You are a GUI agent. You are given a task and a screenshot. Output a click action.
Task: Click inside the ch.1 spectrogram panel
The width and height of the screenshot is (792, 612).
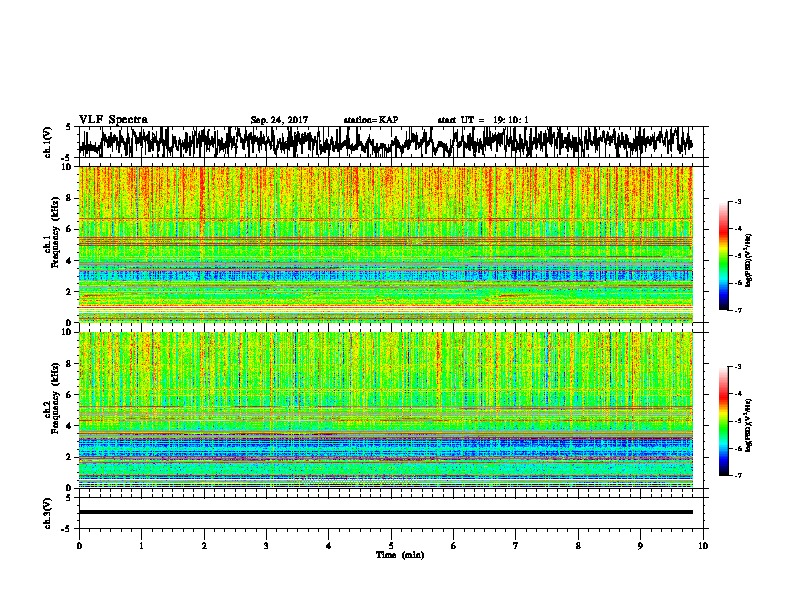click(385, 244)
